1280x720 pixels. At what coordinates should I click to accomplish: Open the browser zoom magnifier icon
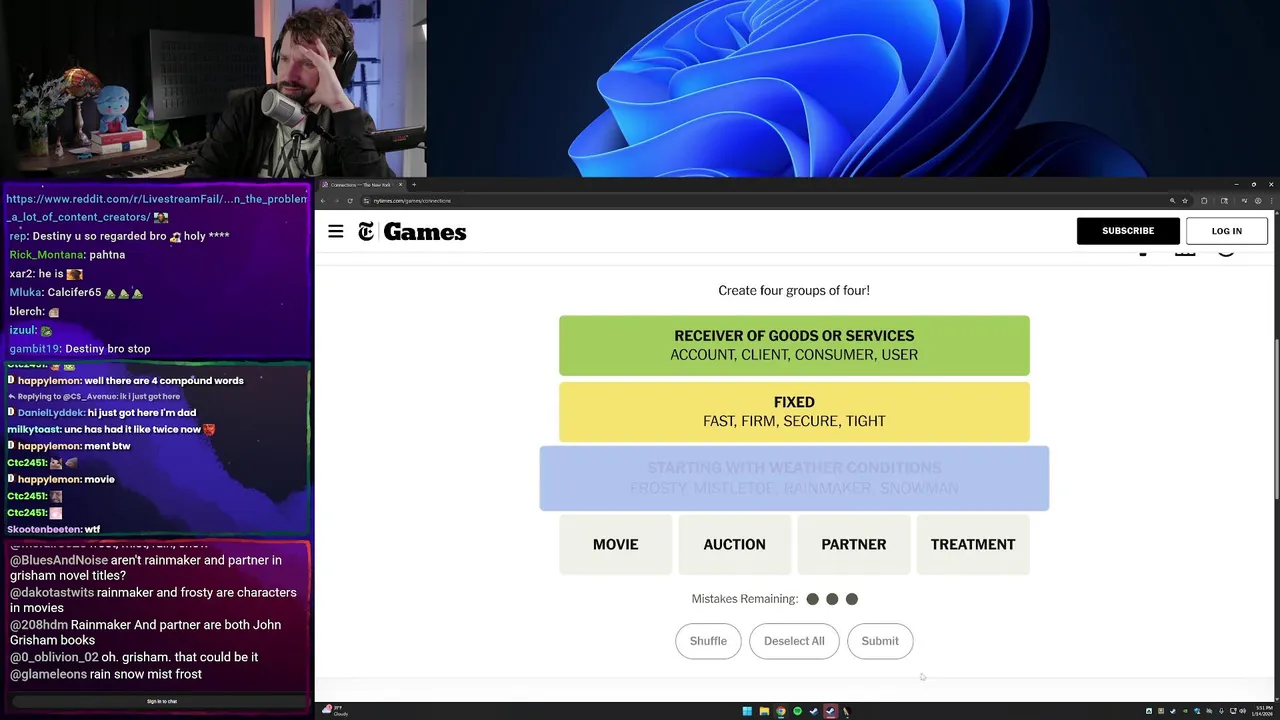[x=1172, y=200]
